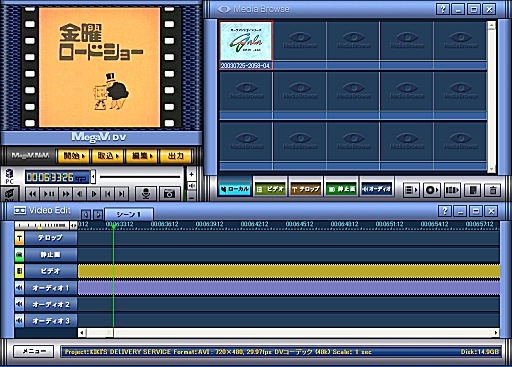Viewport: 512px width, 367px height.
Task: Expand the 開始 menu arrow button
Action: click(x=74, y=156)
